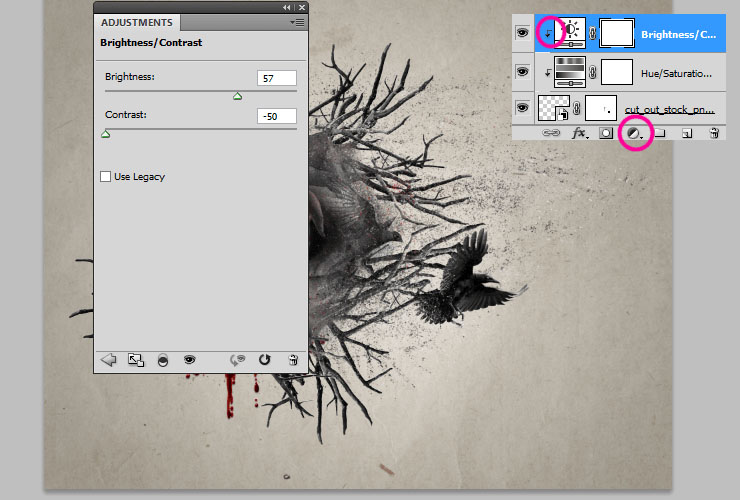Add a layer mask from Layers panel footer
Viewport: 740px width, 500px height.
point(606,132)
